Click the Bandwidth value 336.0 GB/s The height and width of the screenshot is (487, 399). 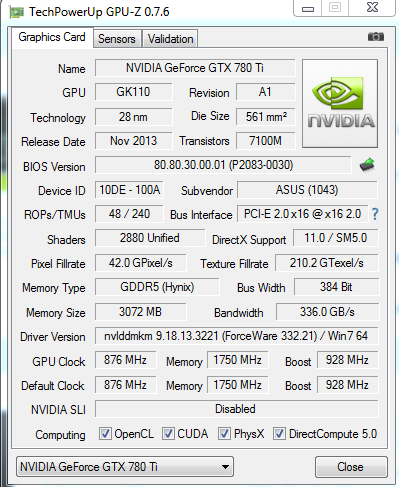(x=327, y=312)
